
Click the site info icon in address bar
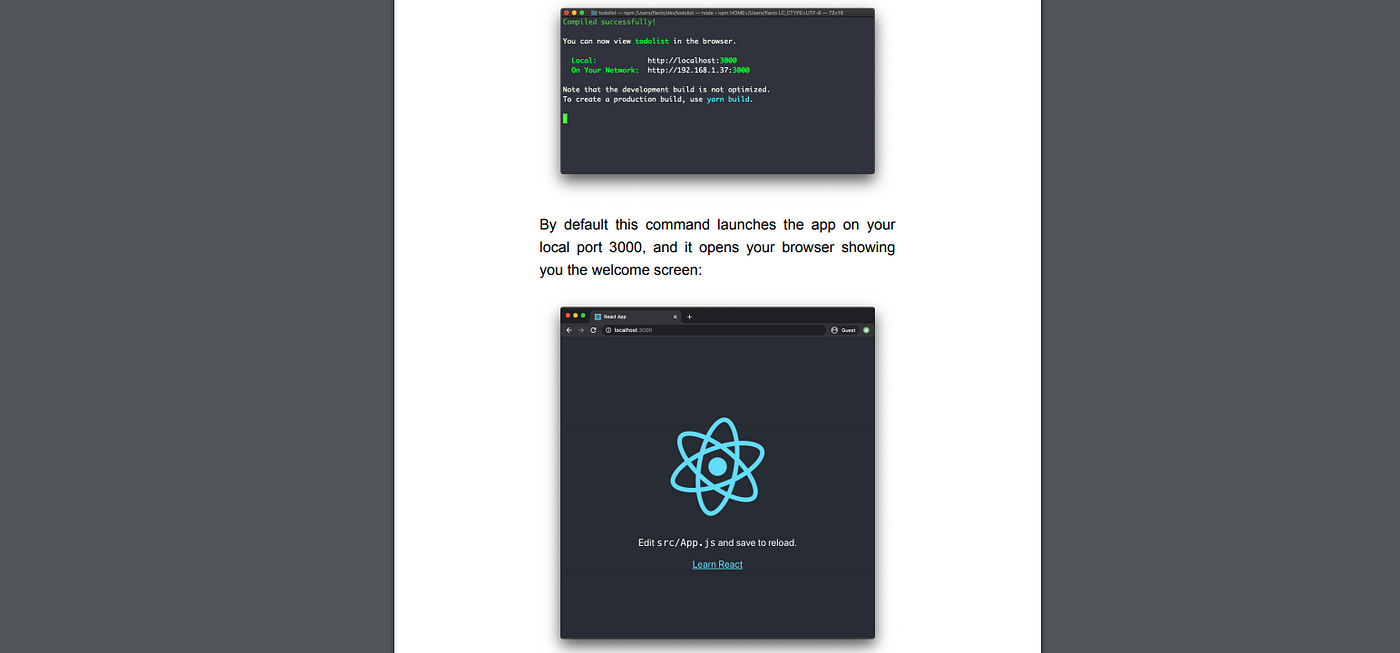609,330
